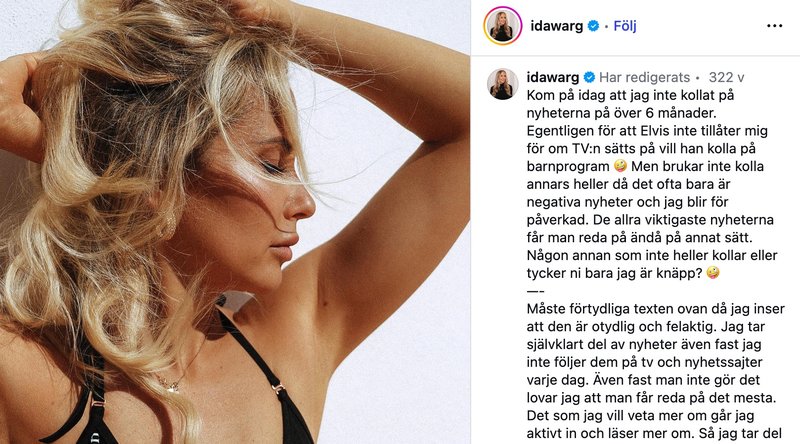The height and width of the screenshot is (444, 800).
Task: Click the small idawarg avatar beside caption
Action: pos(503,84)
